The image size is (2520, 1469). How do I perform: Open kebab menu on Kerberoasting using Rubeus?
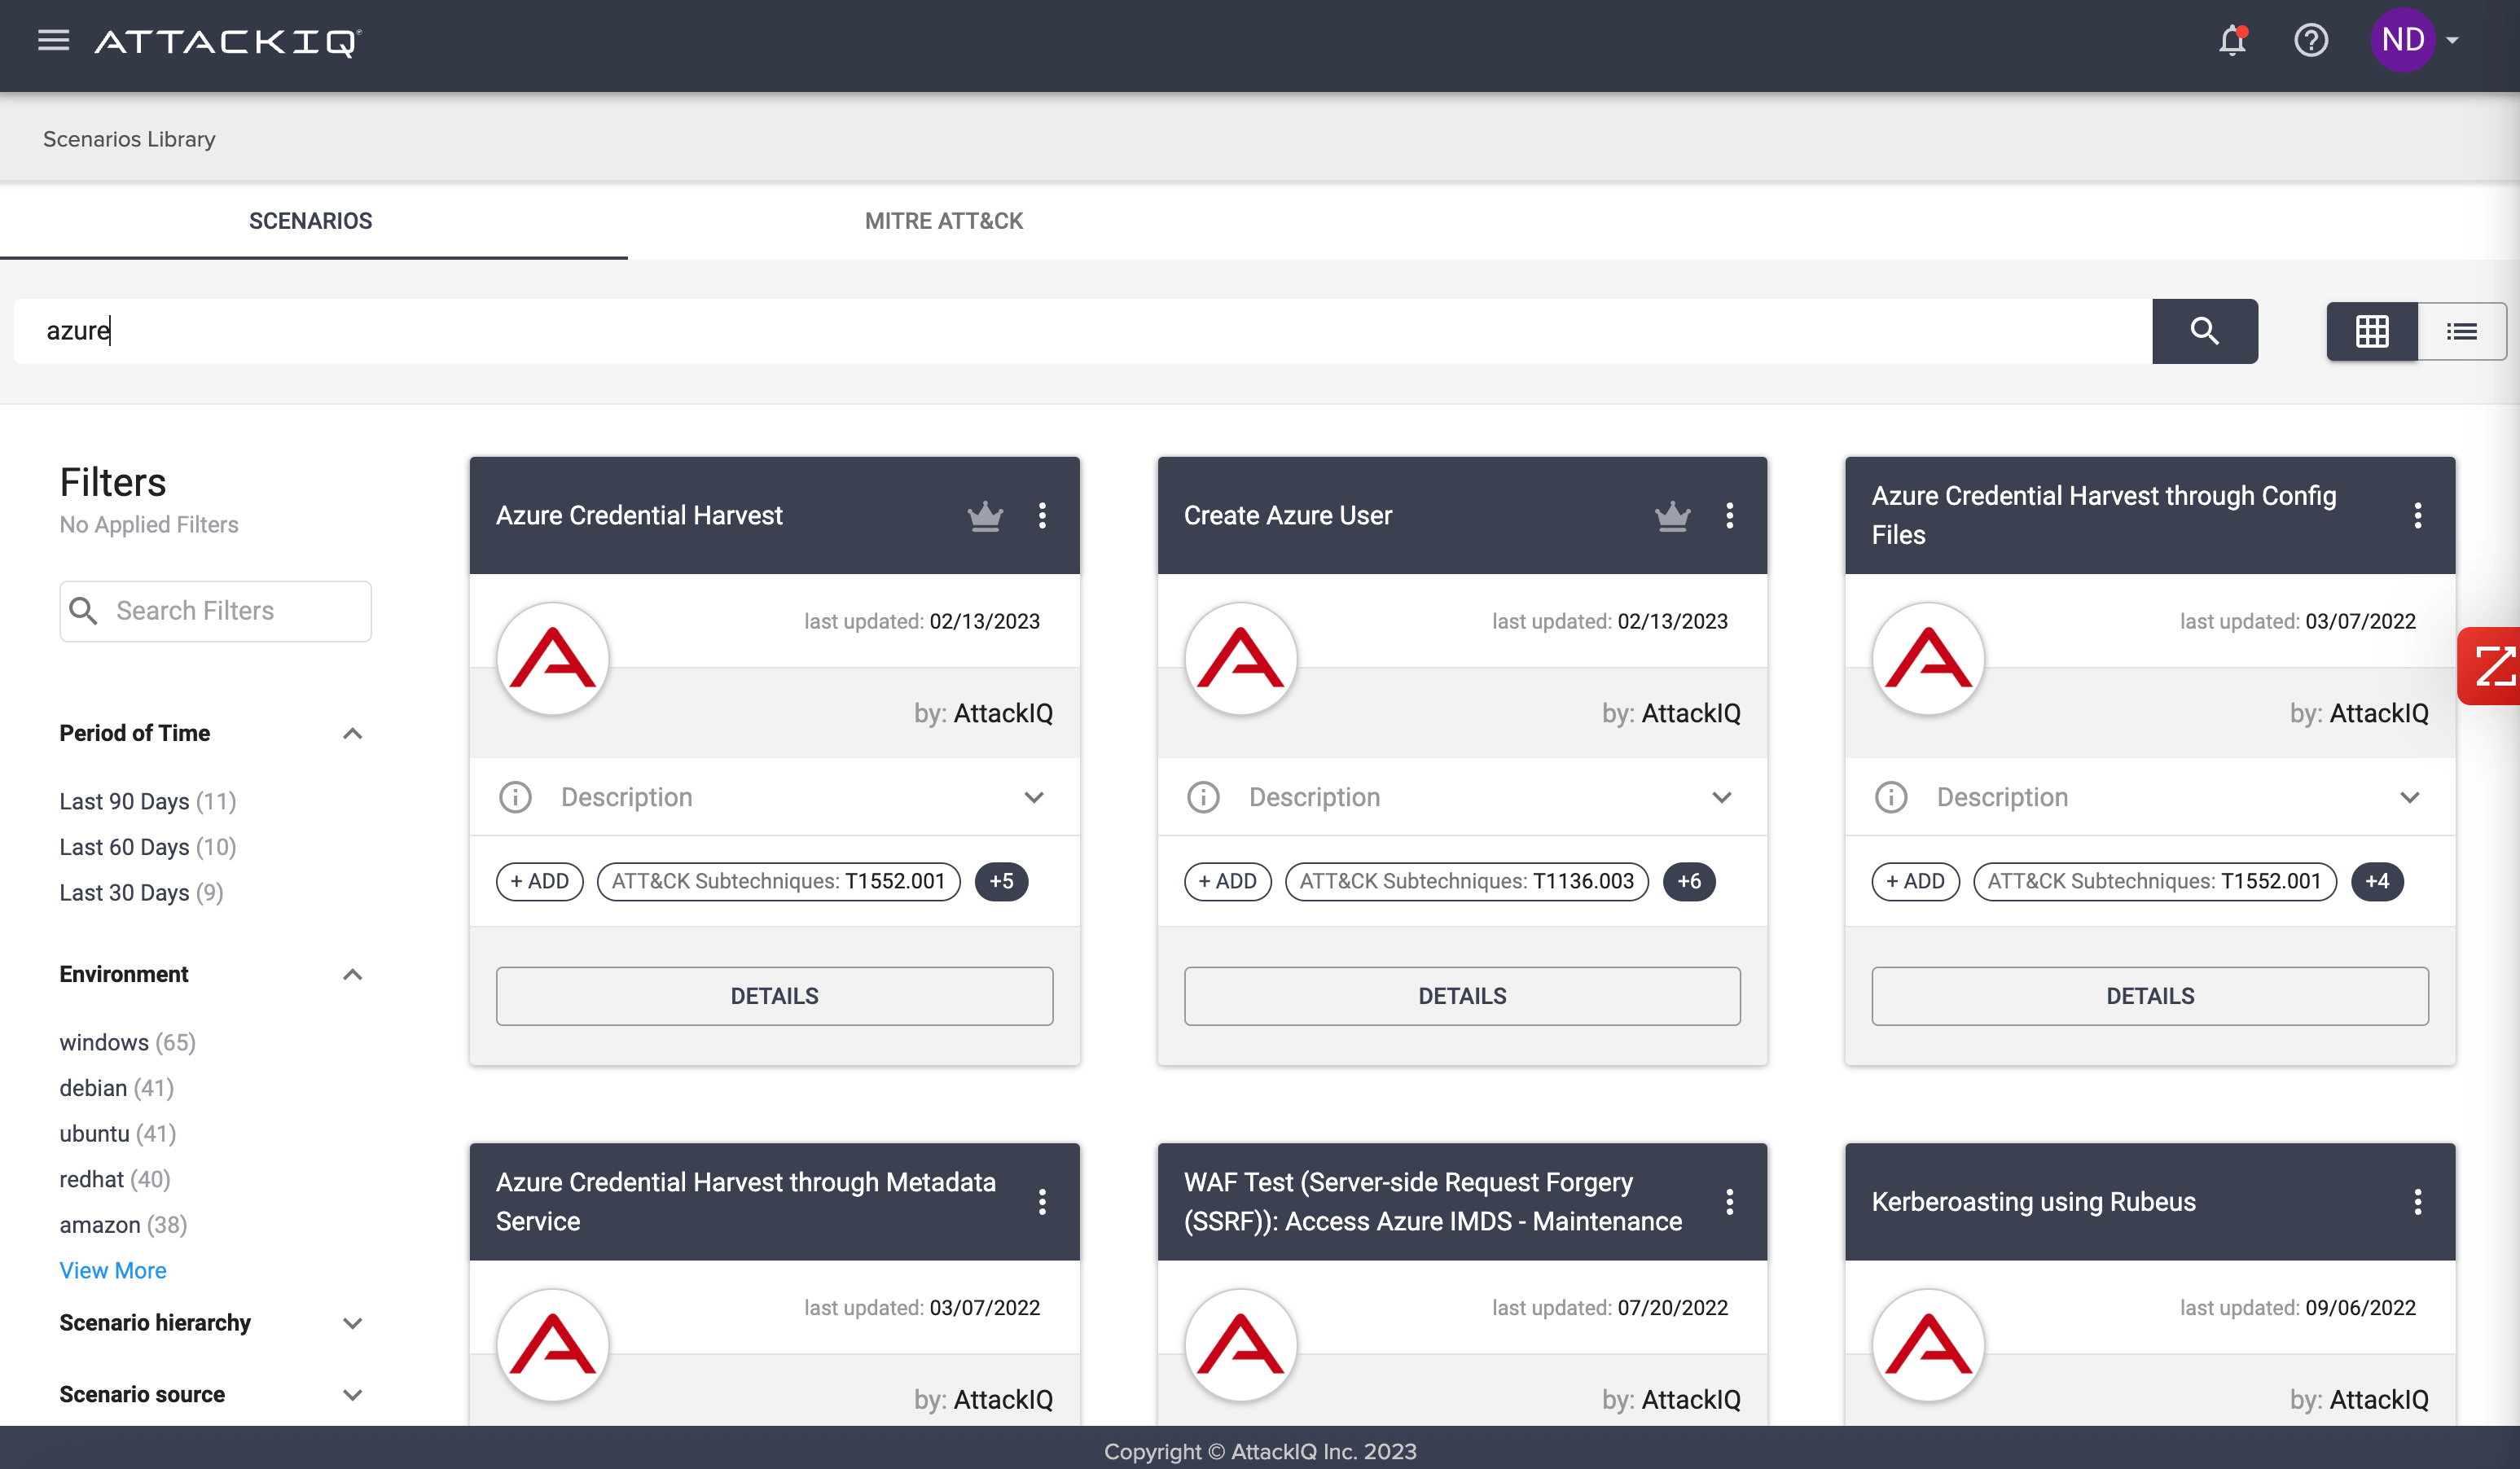pos(2417,1202)
